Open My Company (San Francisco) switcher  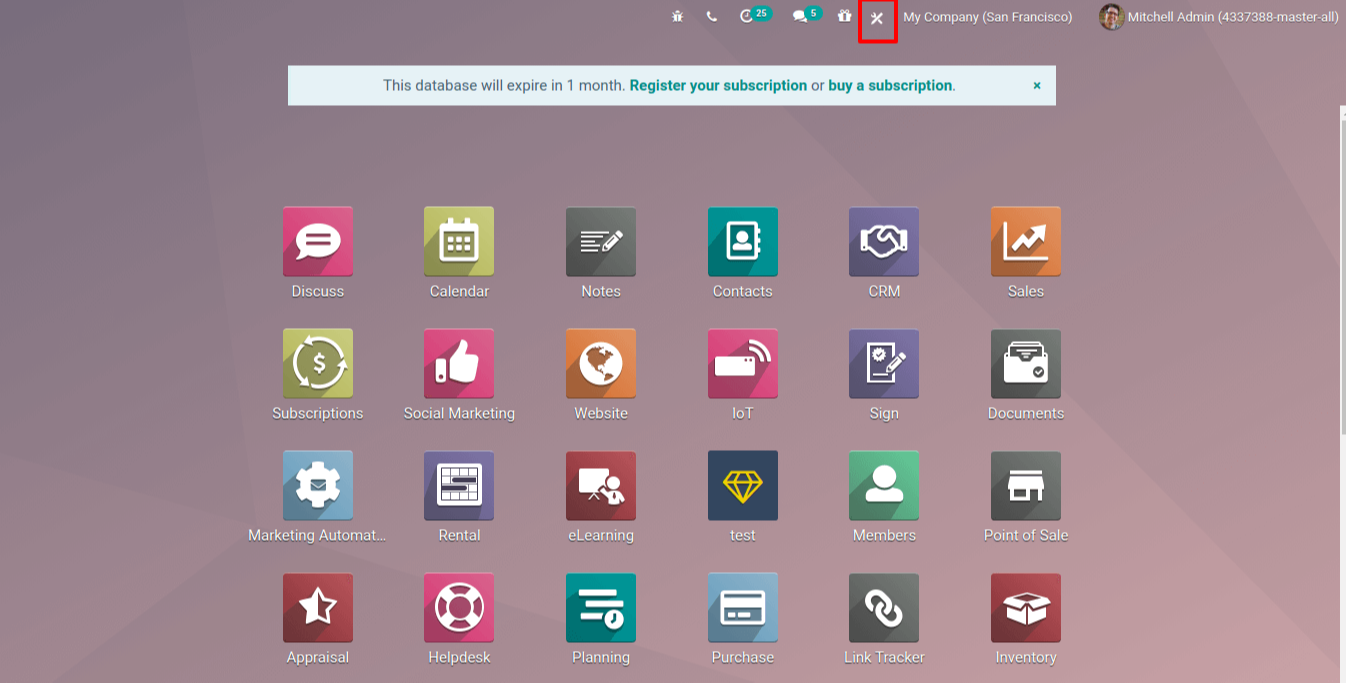(x=988, y=17)
